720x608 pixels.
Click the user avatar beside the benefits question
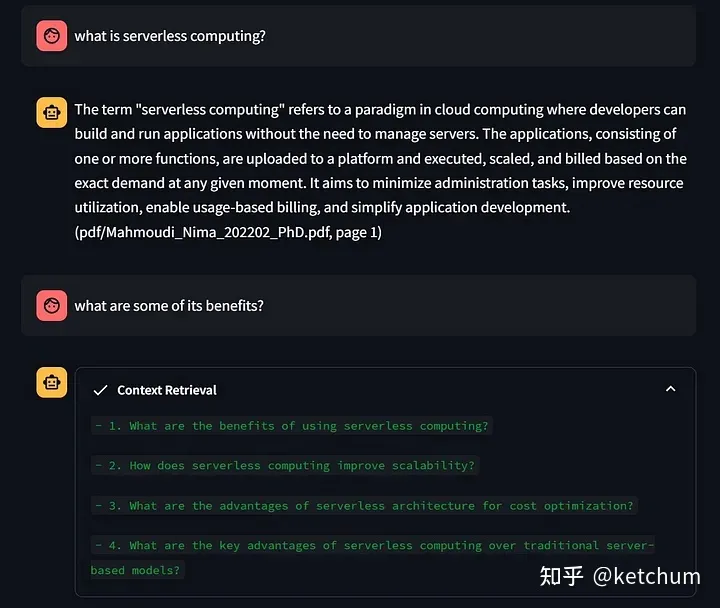(51, 306)
